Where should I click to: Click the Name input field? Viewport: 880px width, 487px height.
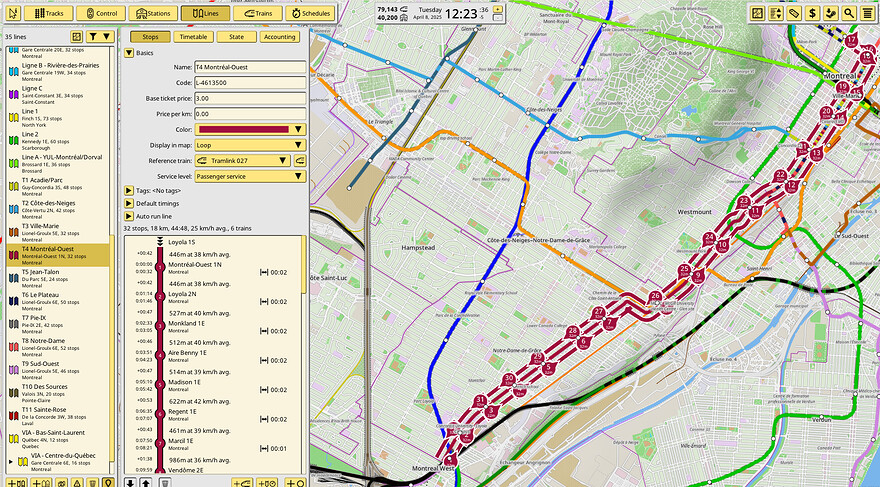[x=250, y=67]
